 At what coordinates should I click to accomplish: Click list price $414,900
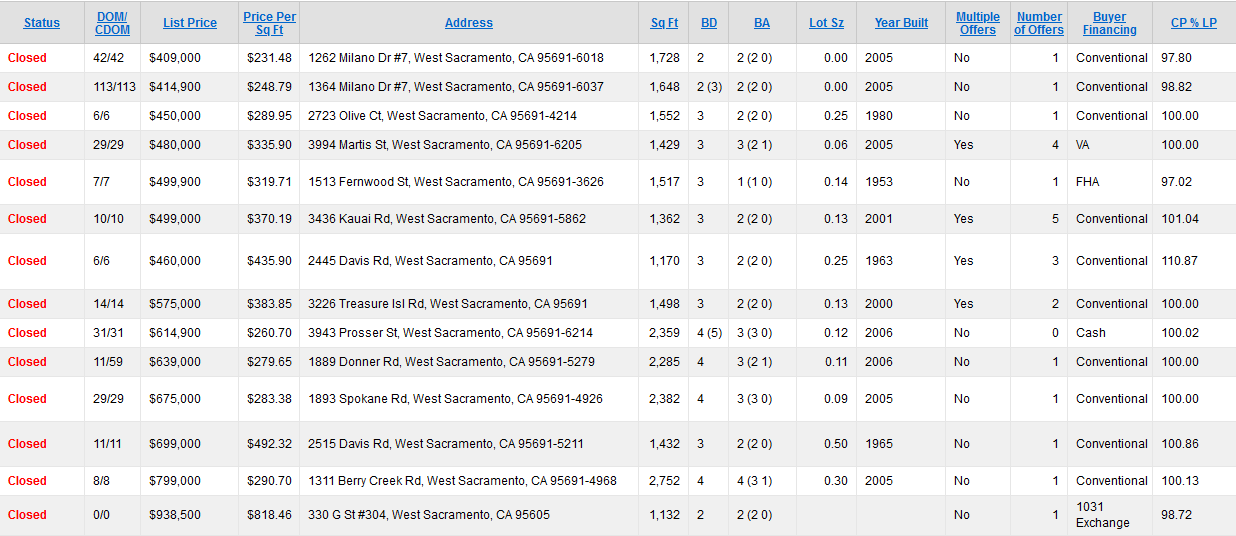(175, 87)
